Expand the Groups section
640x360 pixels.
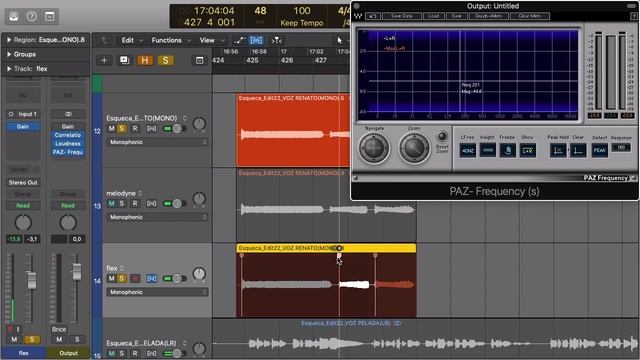[9, 54]
